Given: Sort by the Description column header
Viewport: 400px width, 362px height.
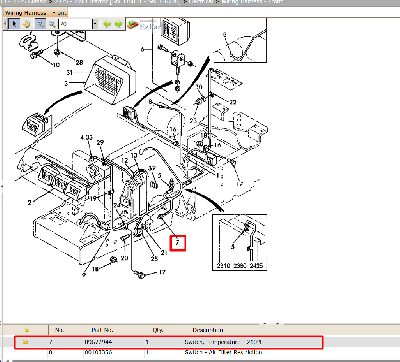Looking at the screenshot, I should (x=207, y=330).
